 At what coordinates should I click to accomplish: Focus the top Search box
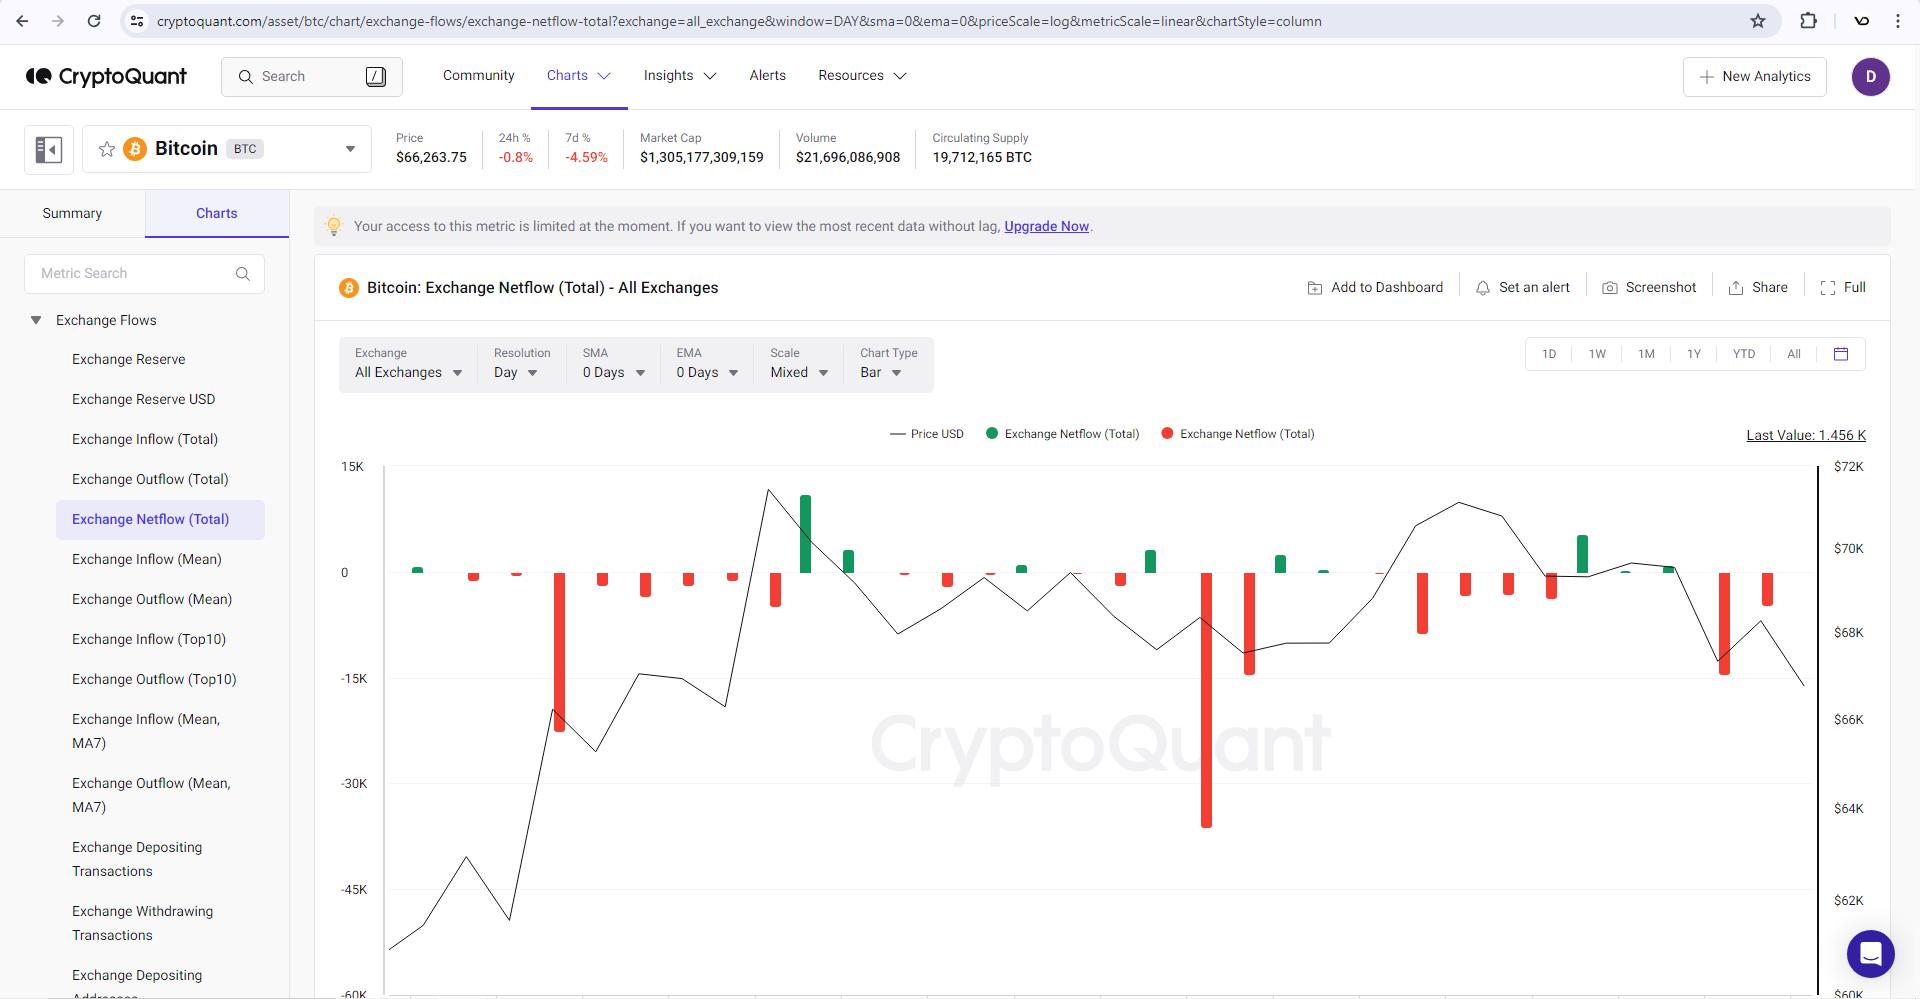point(312,77)
